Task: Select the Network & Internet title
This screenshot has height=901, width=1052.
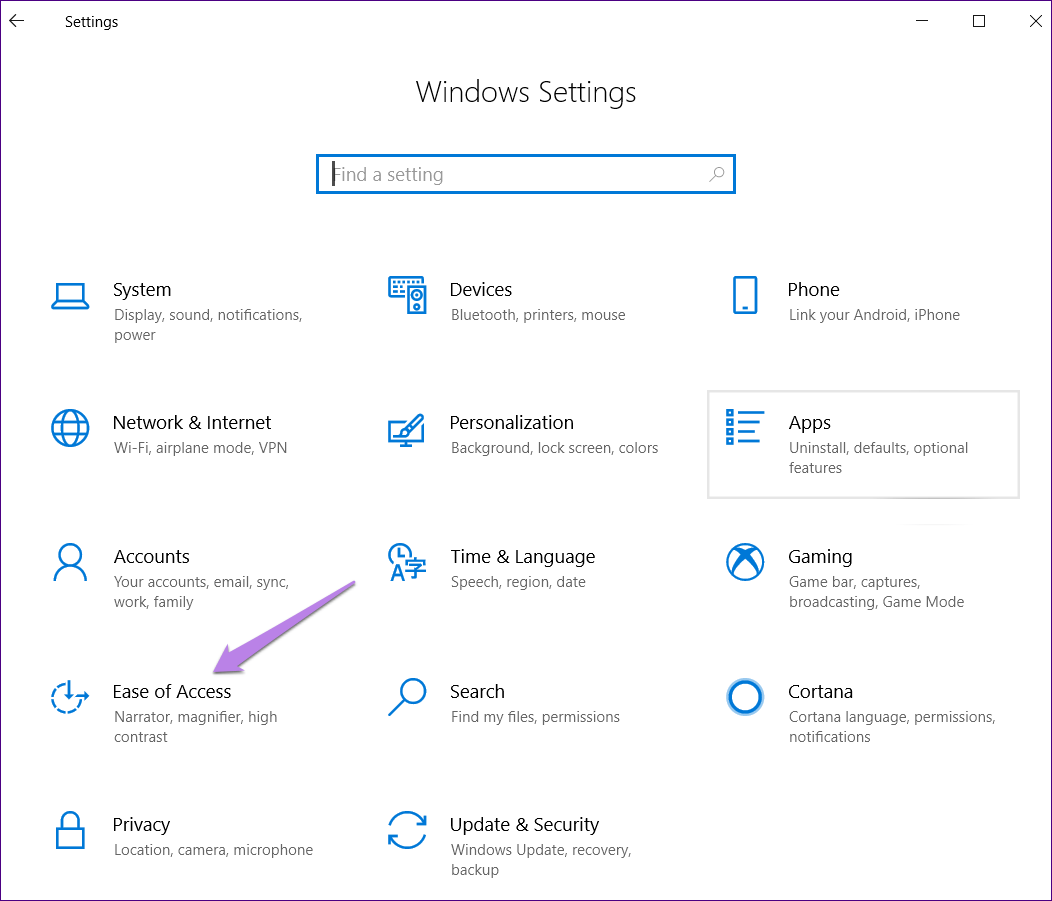Action: 192,423
